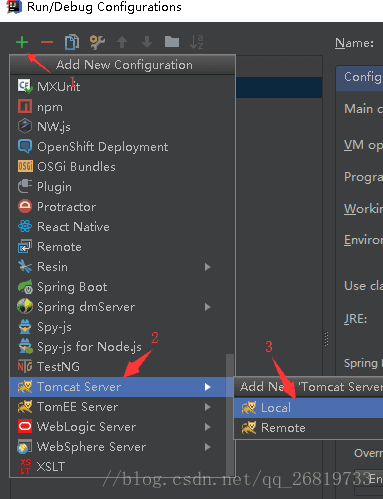Click the Move Up arrow icon
This screenshot has height=499, width=383.
[x=122, y=42]
